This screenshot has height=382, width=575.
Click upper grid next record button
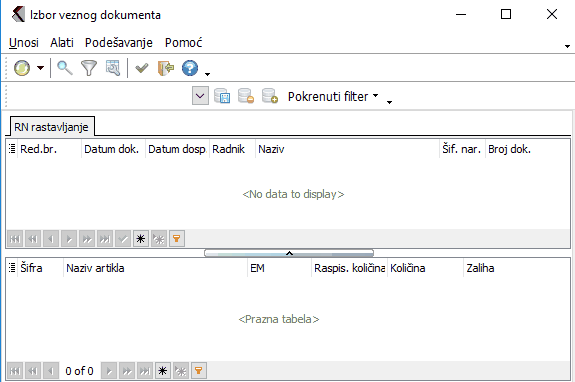click(x=69, y=239)
